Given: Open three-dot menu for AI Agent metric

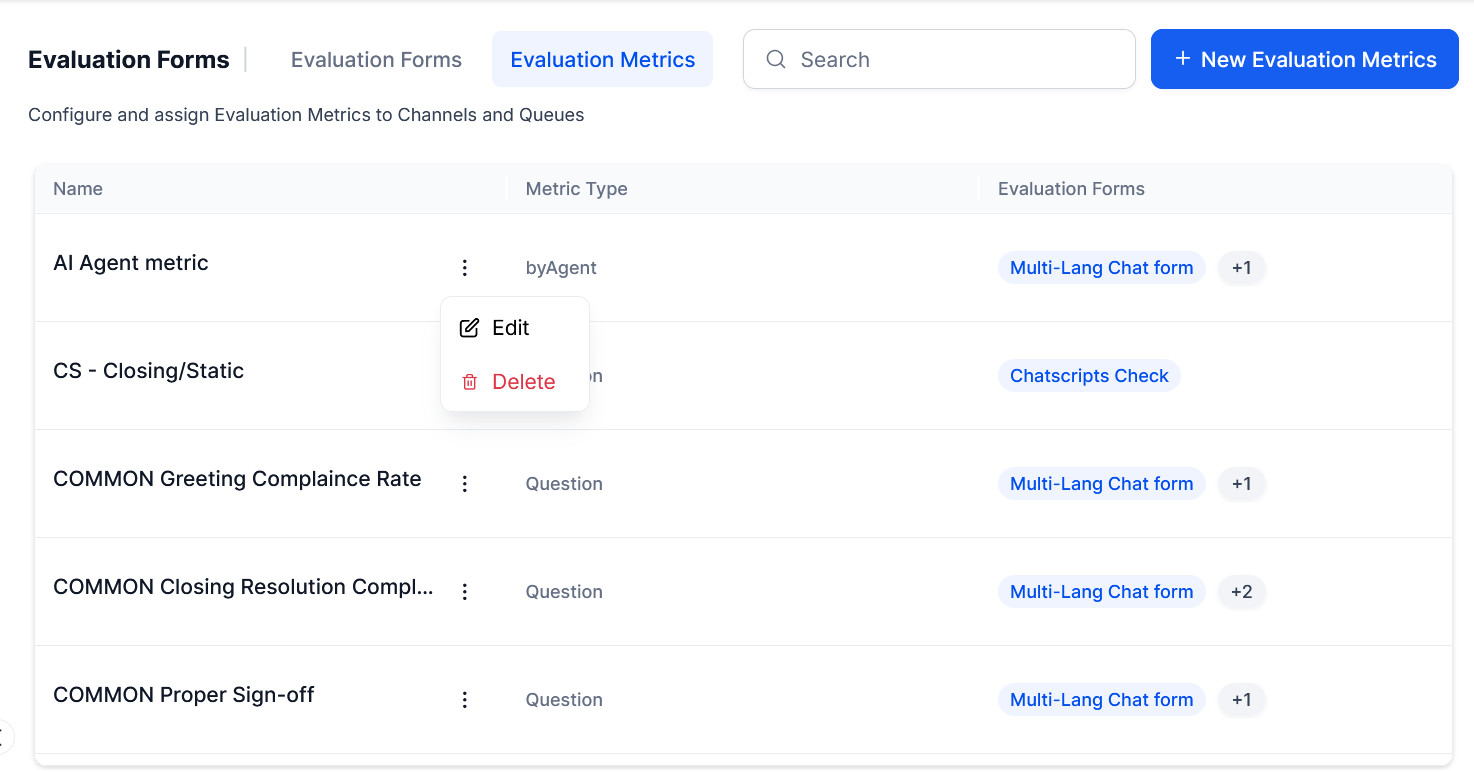Looking at the screenshot, I should [464, 268].
